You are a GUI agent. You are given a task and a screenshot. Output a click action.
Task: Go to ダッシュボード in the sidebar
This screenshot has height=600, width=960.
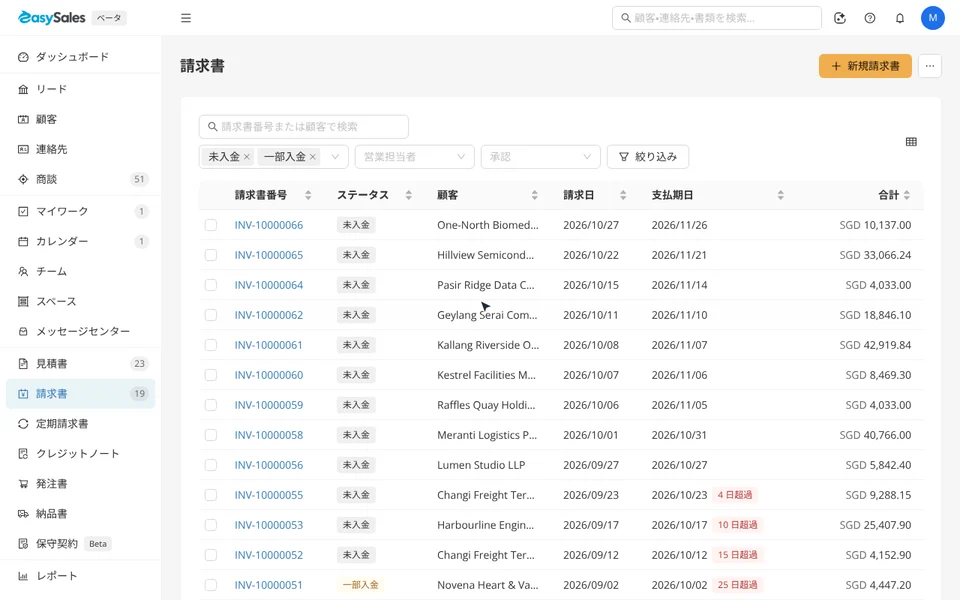point(80,57)
